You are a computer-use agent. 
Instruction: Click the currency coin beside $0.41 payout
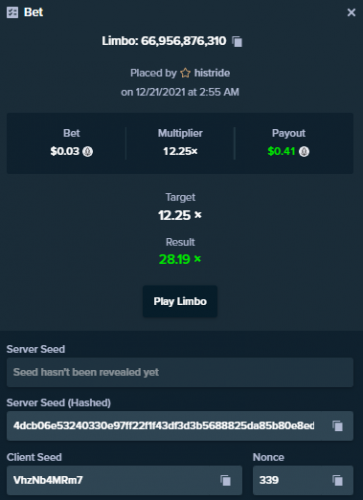pyautogui.click(x=304, y=152)
